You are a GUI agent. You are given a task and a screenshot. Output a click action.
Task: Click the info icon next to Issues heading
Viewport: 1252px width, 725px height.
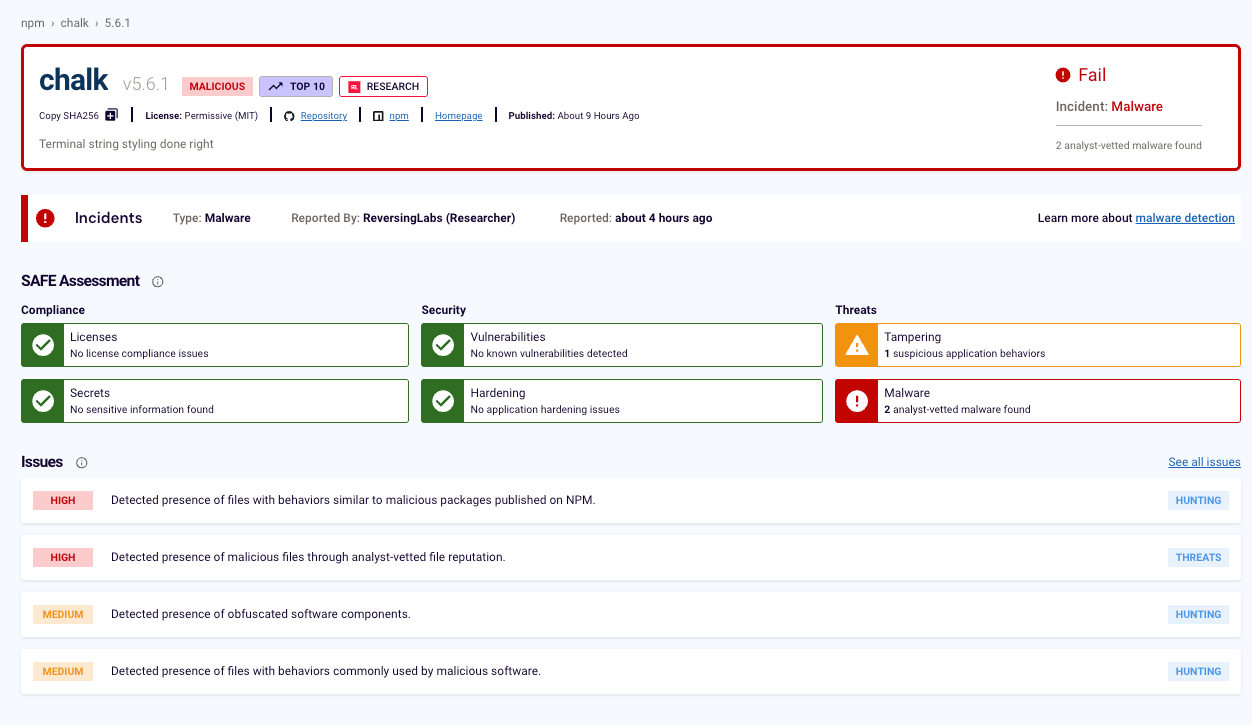[x=81, y=462]
